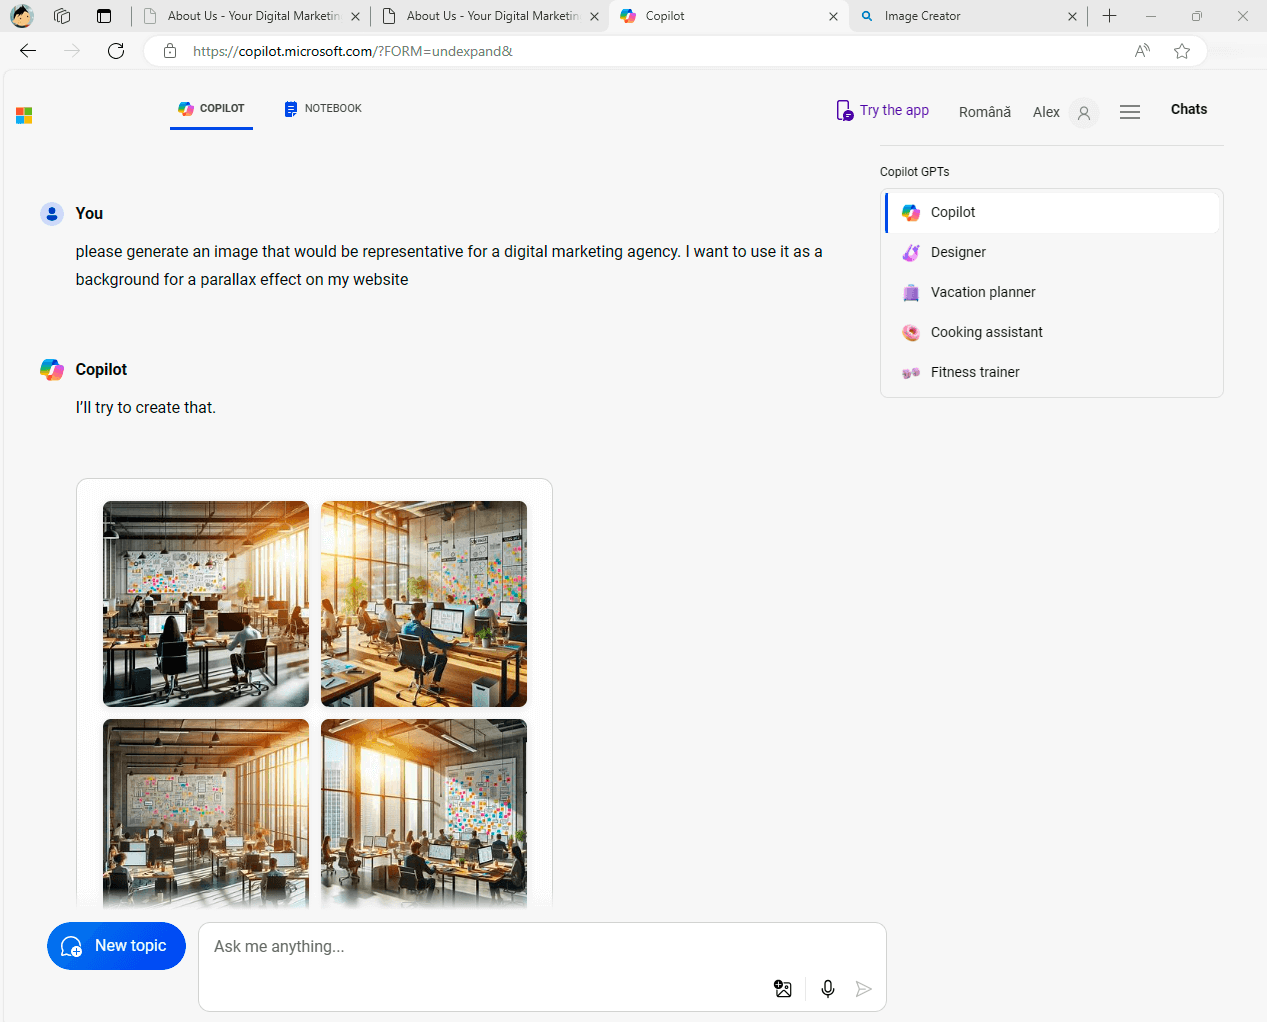Switch to second About Us tab
1267x1022 pixels.
pos(490,16)
